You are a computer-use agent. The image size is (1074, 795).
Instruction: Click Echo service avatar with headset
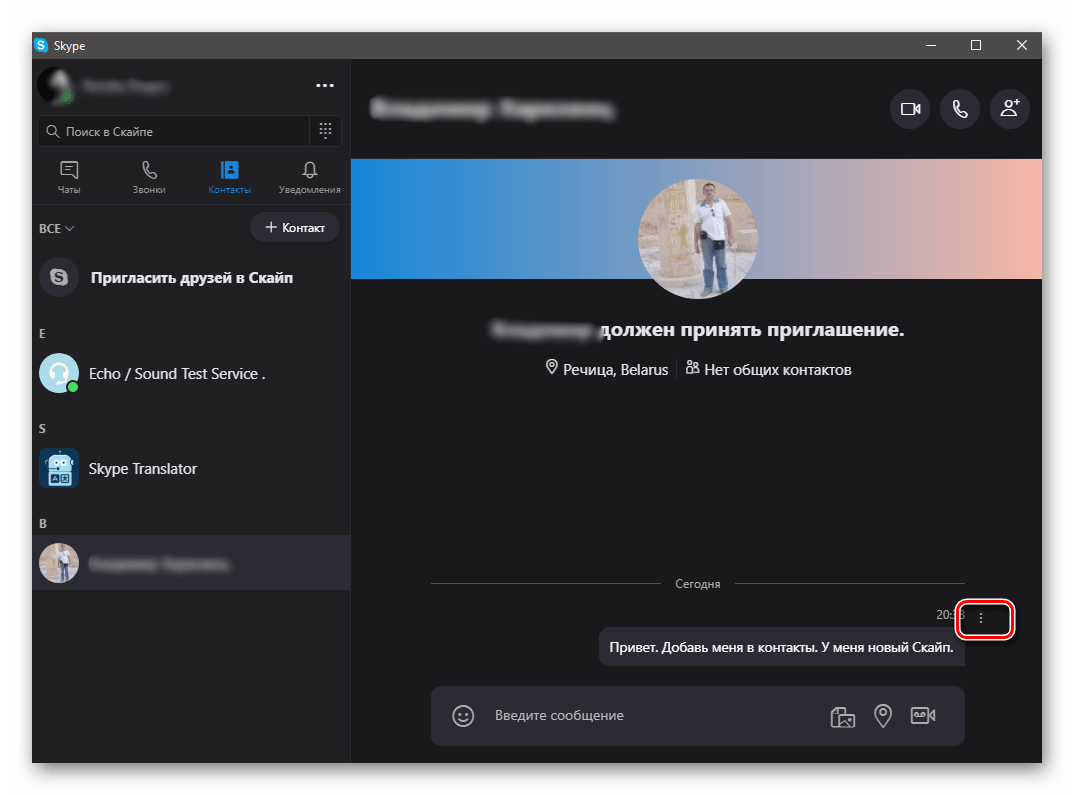tap(59, 373)
